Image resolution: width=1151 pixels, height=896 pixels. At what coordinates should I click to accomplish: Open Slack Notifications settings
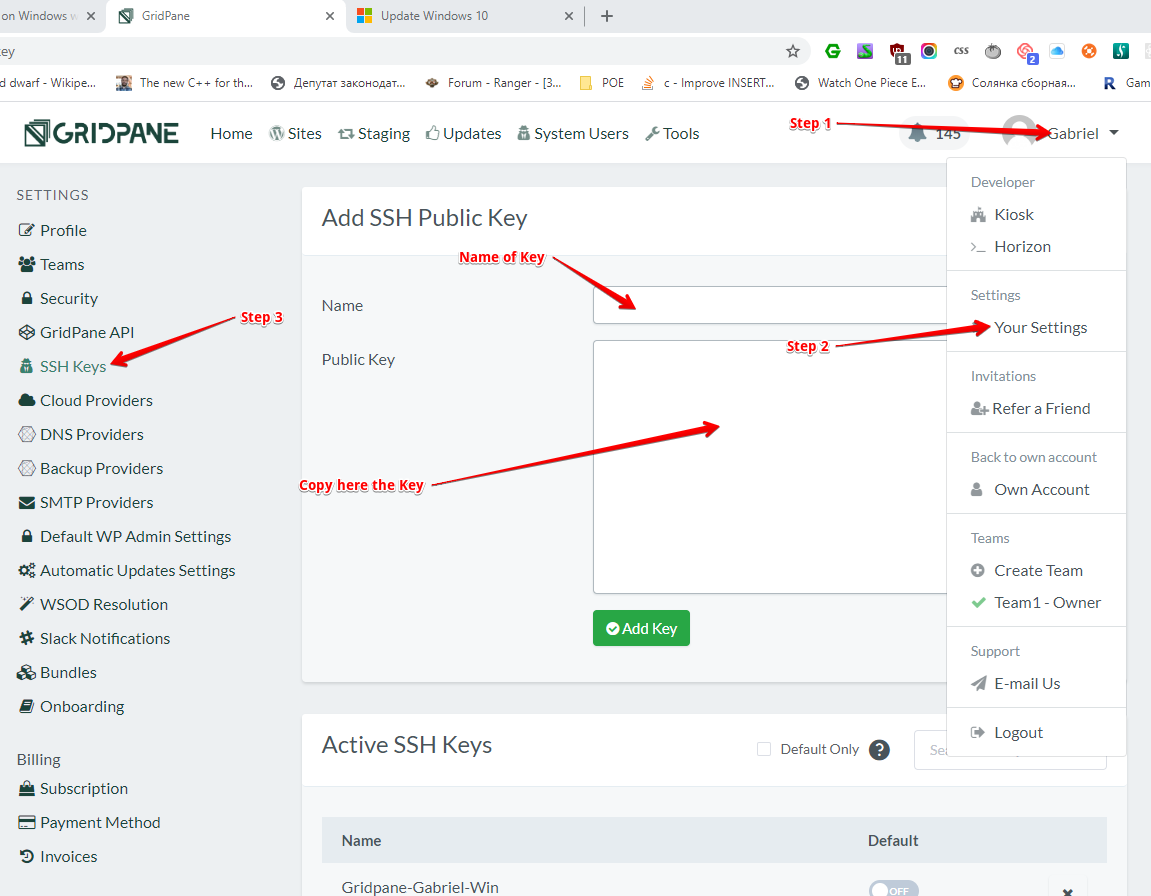pyautogui.click(x=104, y=638)
